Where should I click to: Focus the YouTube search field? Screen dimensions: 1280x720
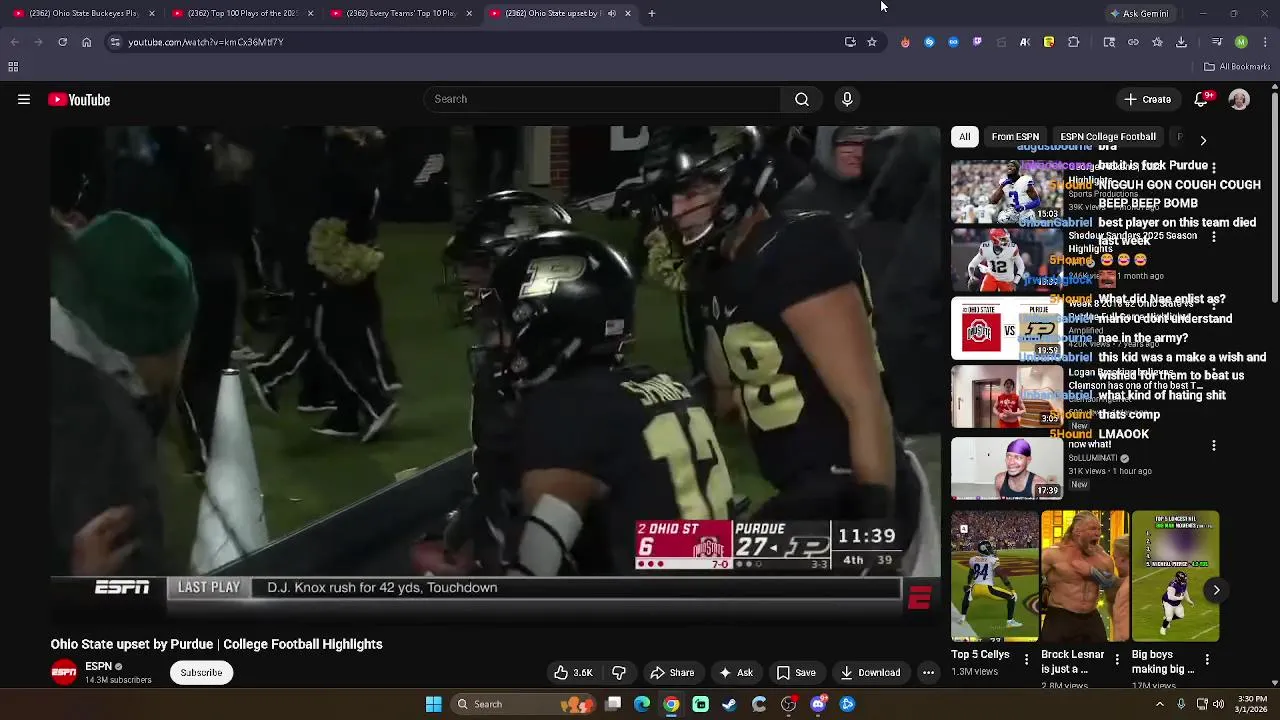tap(602, 99)
